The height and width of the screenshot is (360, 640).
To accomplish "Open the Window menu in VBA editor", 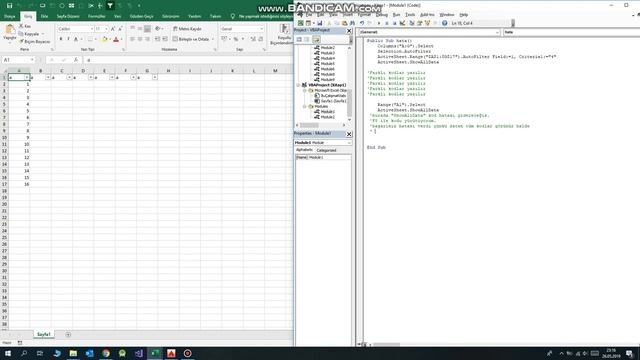I will point(447,15).
